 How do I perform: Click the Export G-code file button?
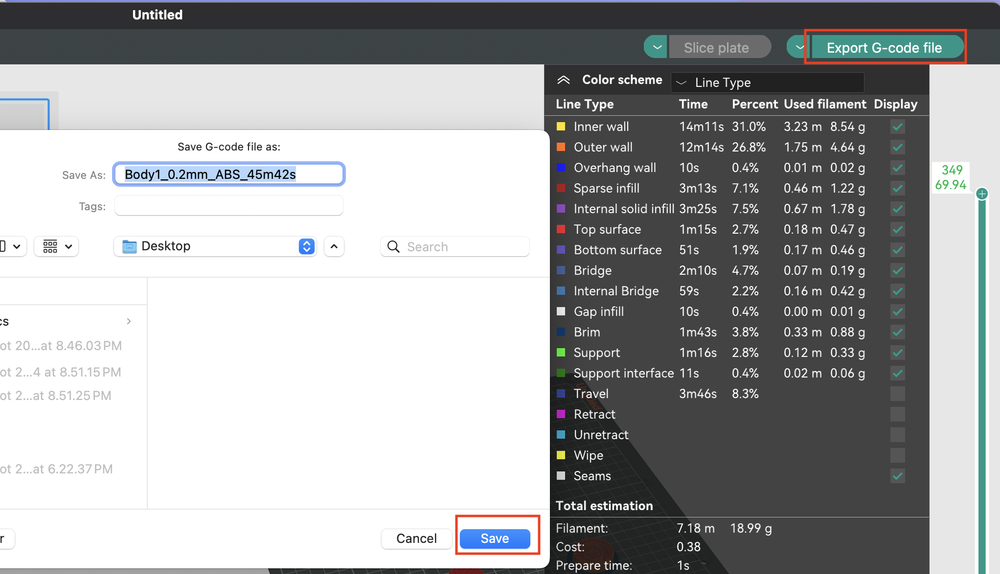(x=885, y=47)
